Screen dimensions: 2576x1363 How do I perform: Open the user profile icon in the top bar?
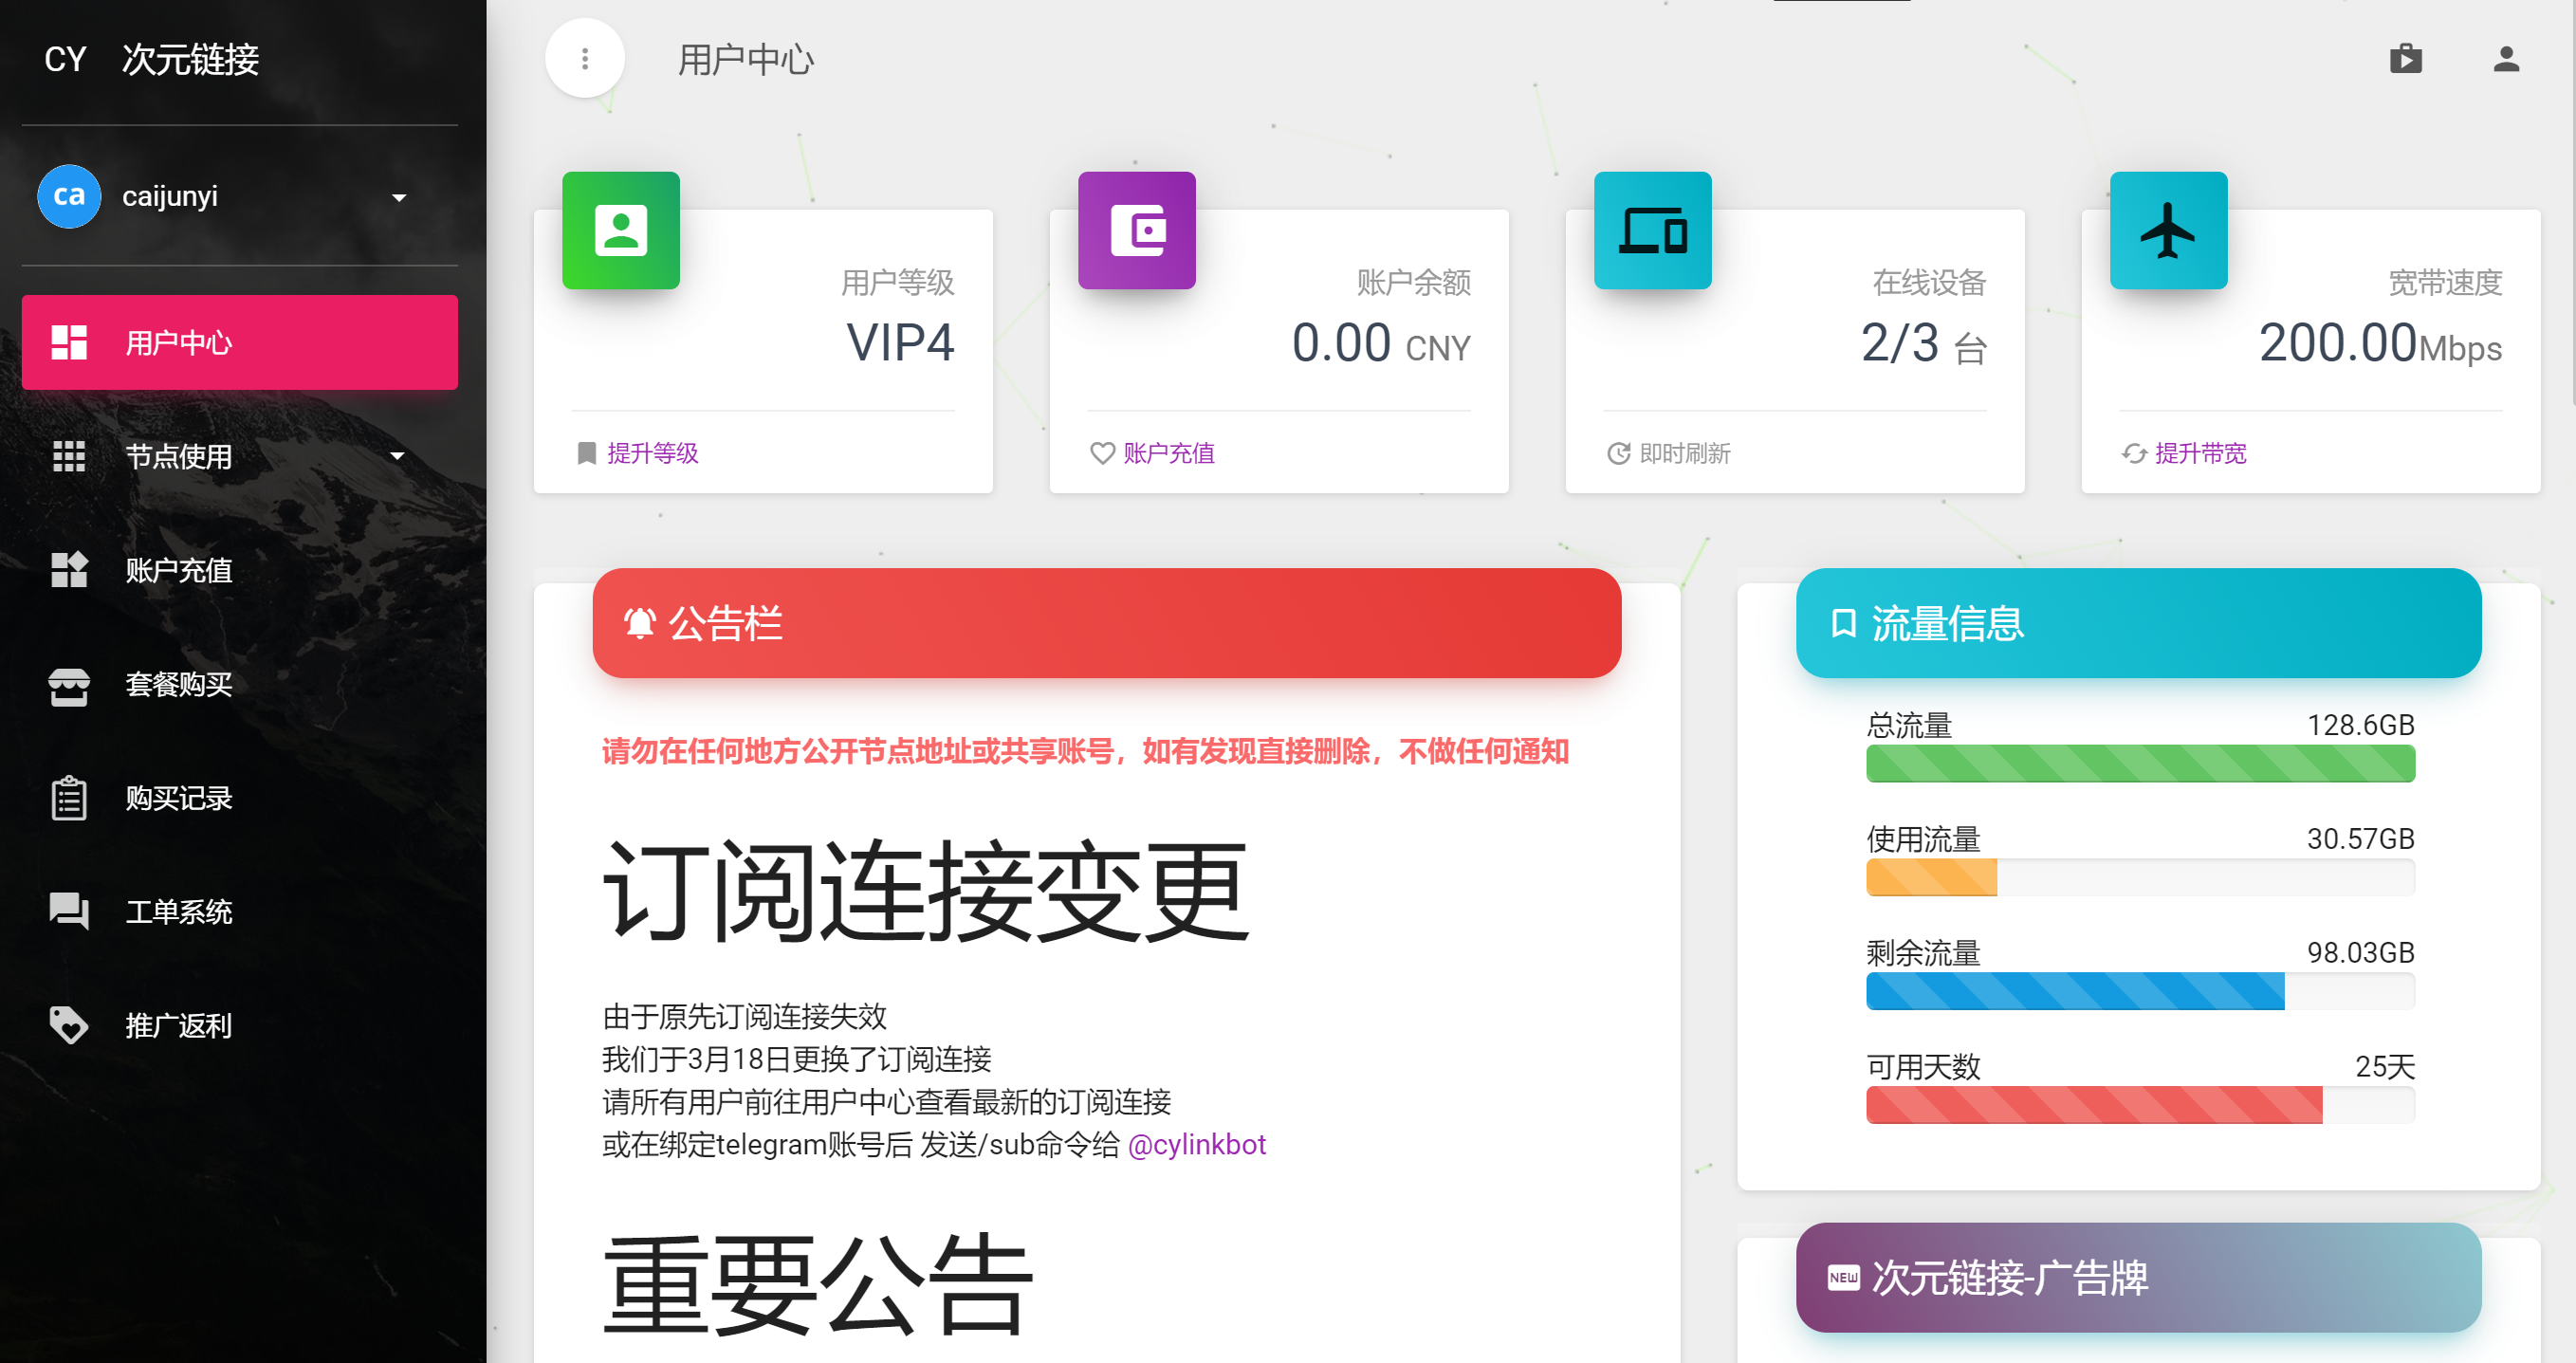2506,59
